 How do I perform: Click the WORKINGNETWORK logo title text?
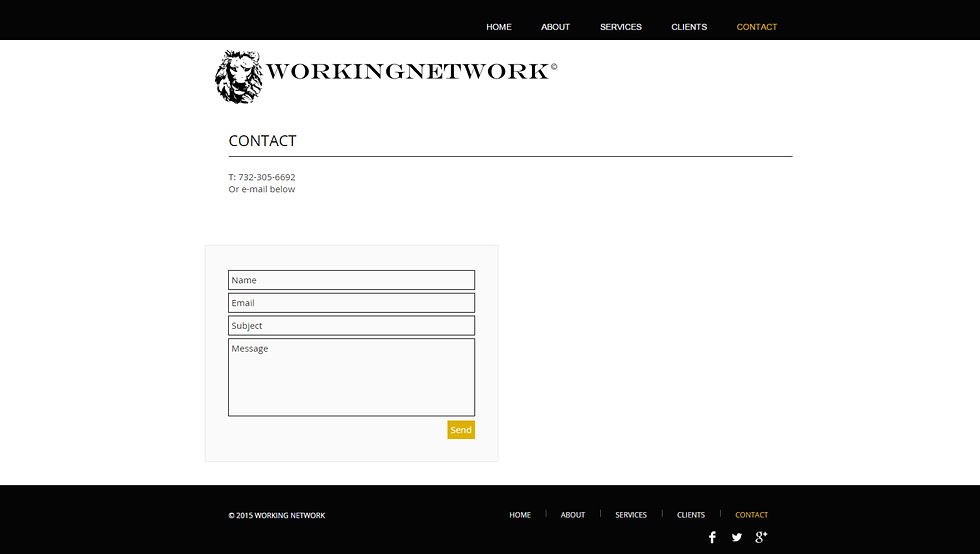click(411, 71)
